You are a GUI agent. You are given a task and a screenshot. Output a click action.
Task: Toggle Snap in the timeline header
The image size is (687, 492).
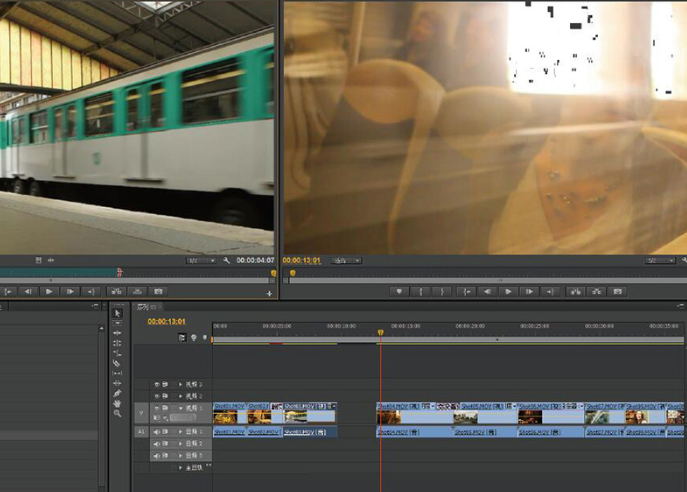[182, 338]
